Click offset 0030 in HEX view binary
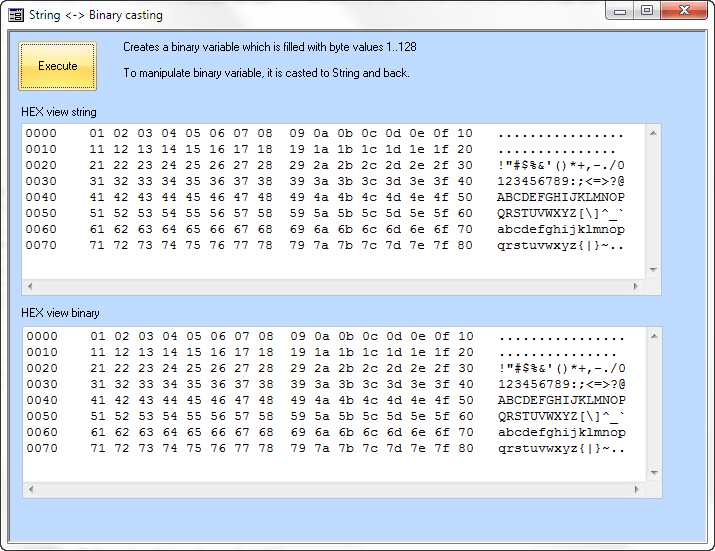Image resolution: width=715 pixels, height=551 pixels. (42, 384)
